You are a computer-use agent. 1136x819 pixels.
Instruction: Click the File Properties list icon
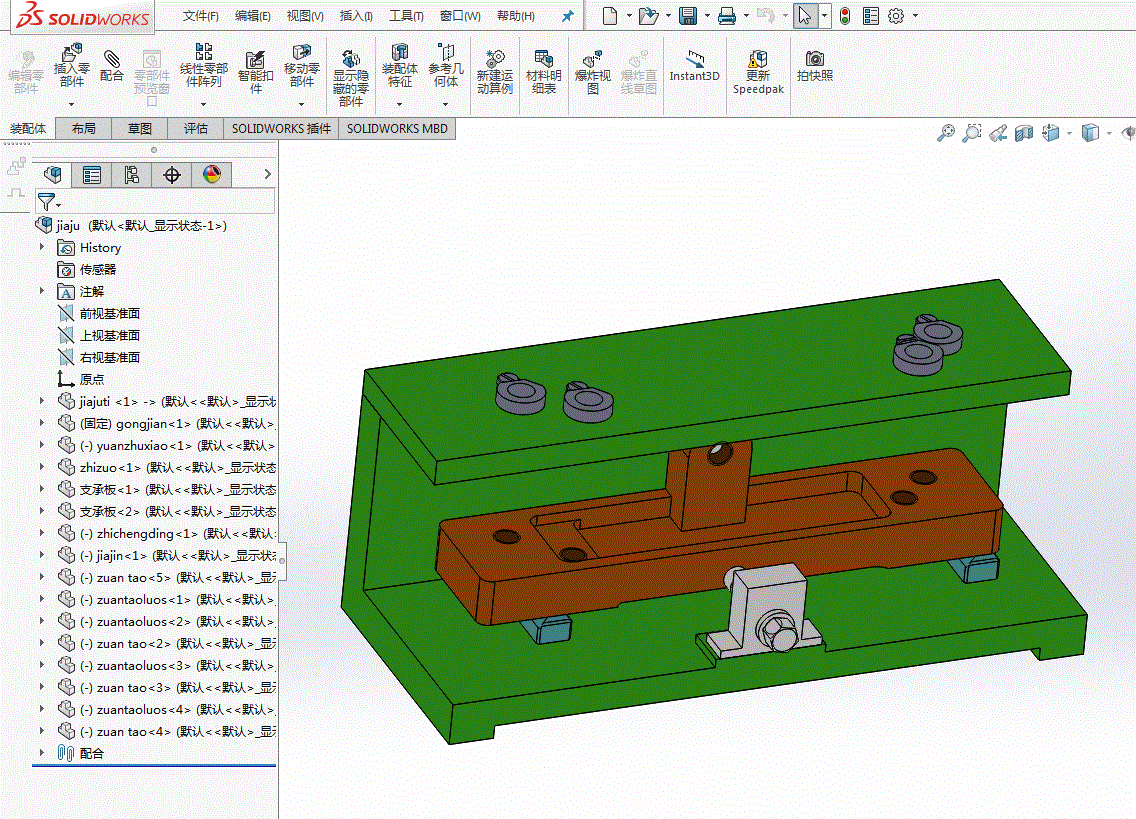point(871,15)
